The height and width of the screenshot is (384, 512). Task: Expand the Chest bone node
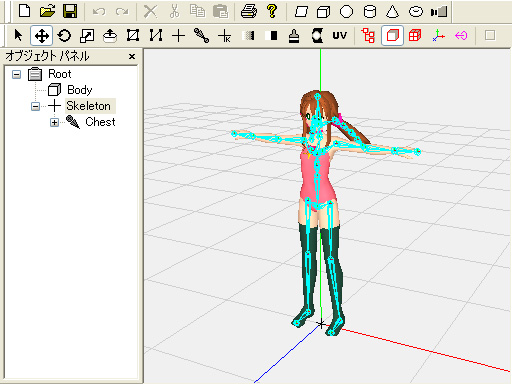click(x=54, y=122)
